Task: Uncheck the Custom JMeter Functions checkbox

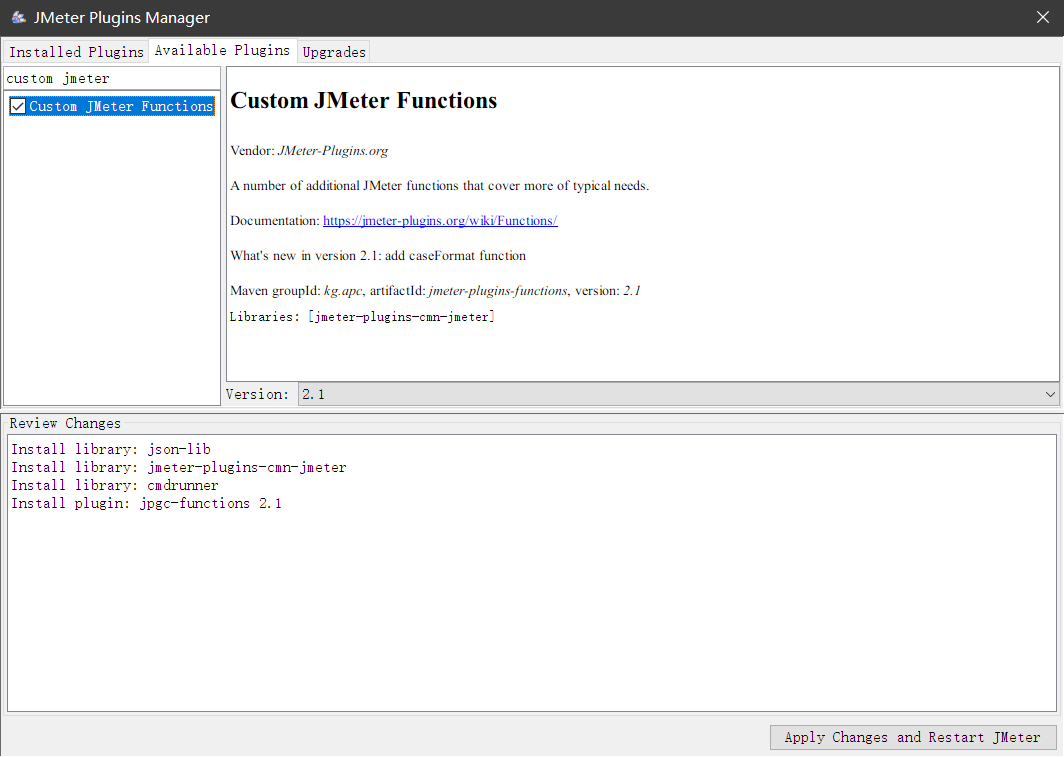Action: pos(18,106)
